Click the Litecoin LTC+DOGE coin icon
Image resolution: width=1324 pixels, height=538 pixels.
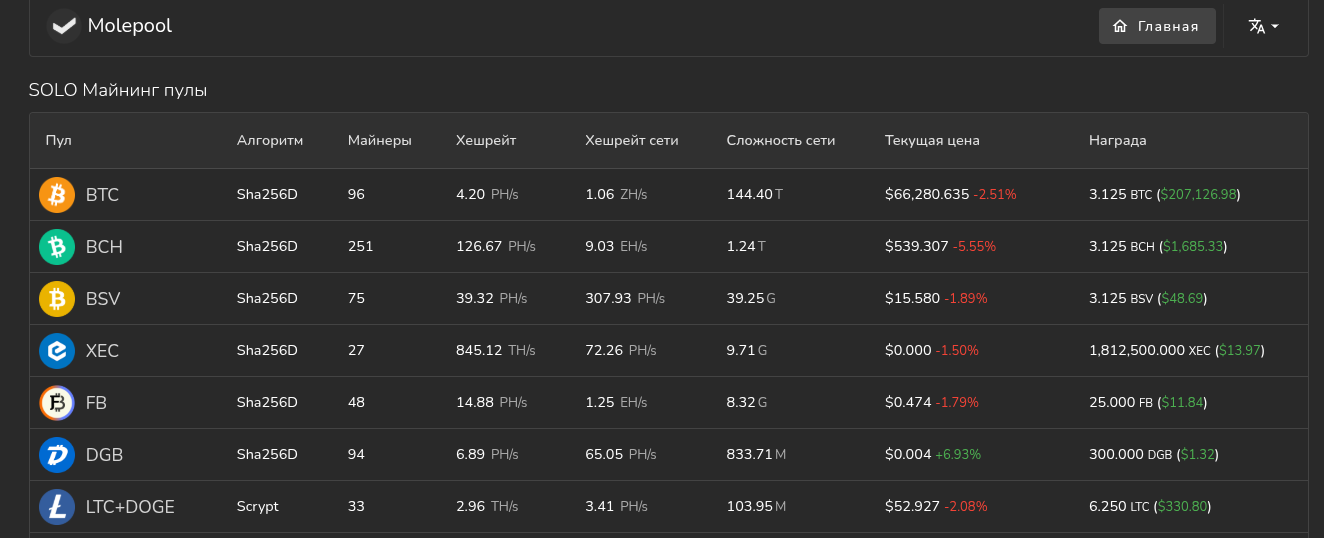point(57,507)
